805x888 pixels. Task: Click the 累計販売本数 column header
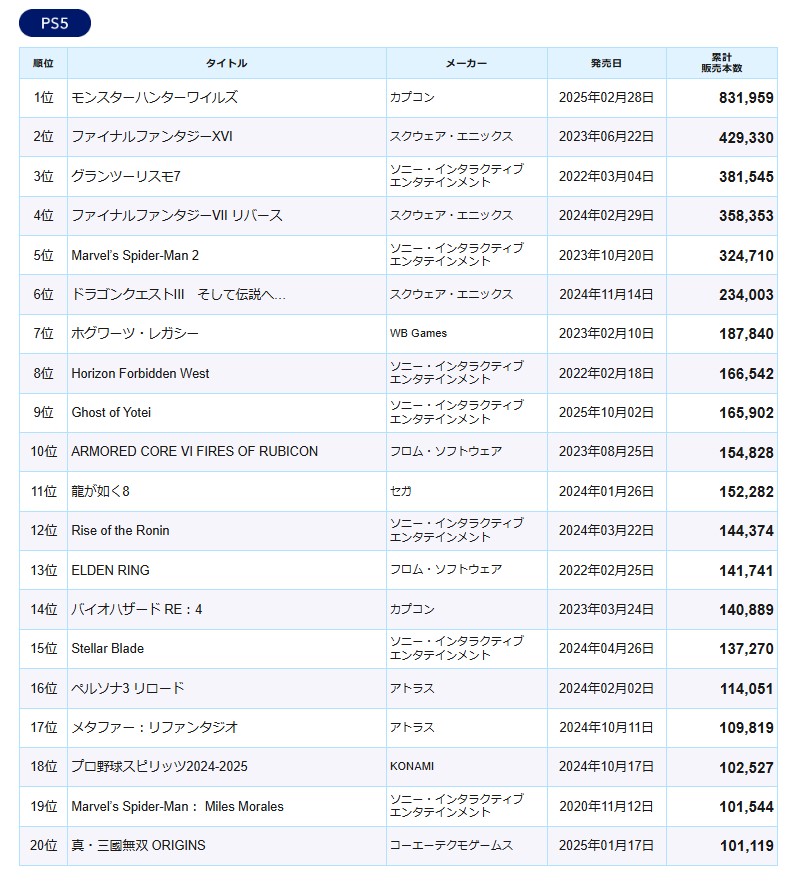point(721,63)
